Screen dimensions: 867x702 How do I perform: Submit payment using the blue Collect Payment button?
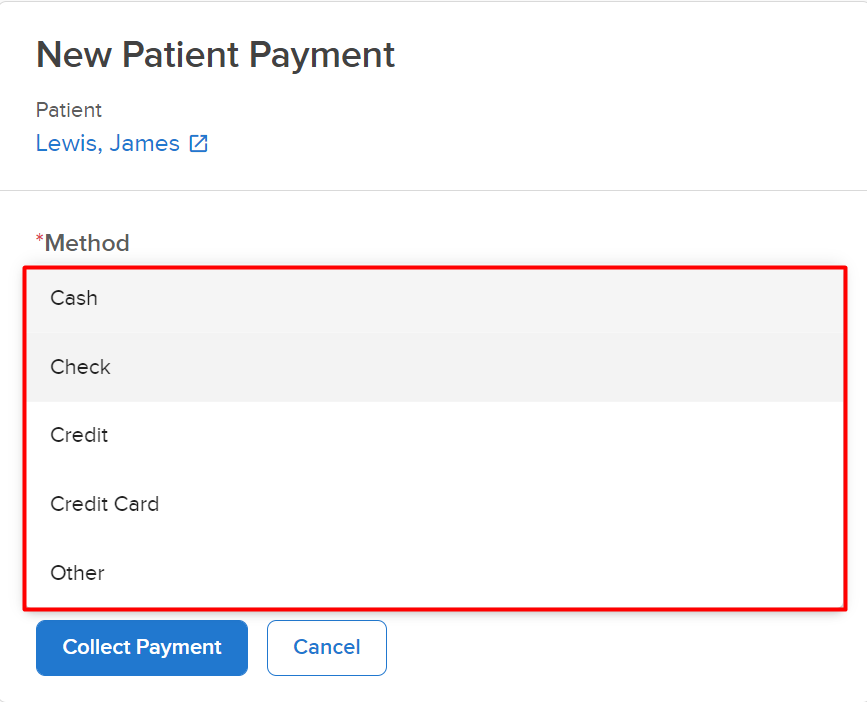tap(142, 647)
